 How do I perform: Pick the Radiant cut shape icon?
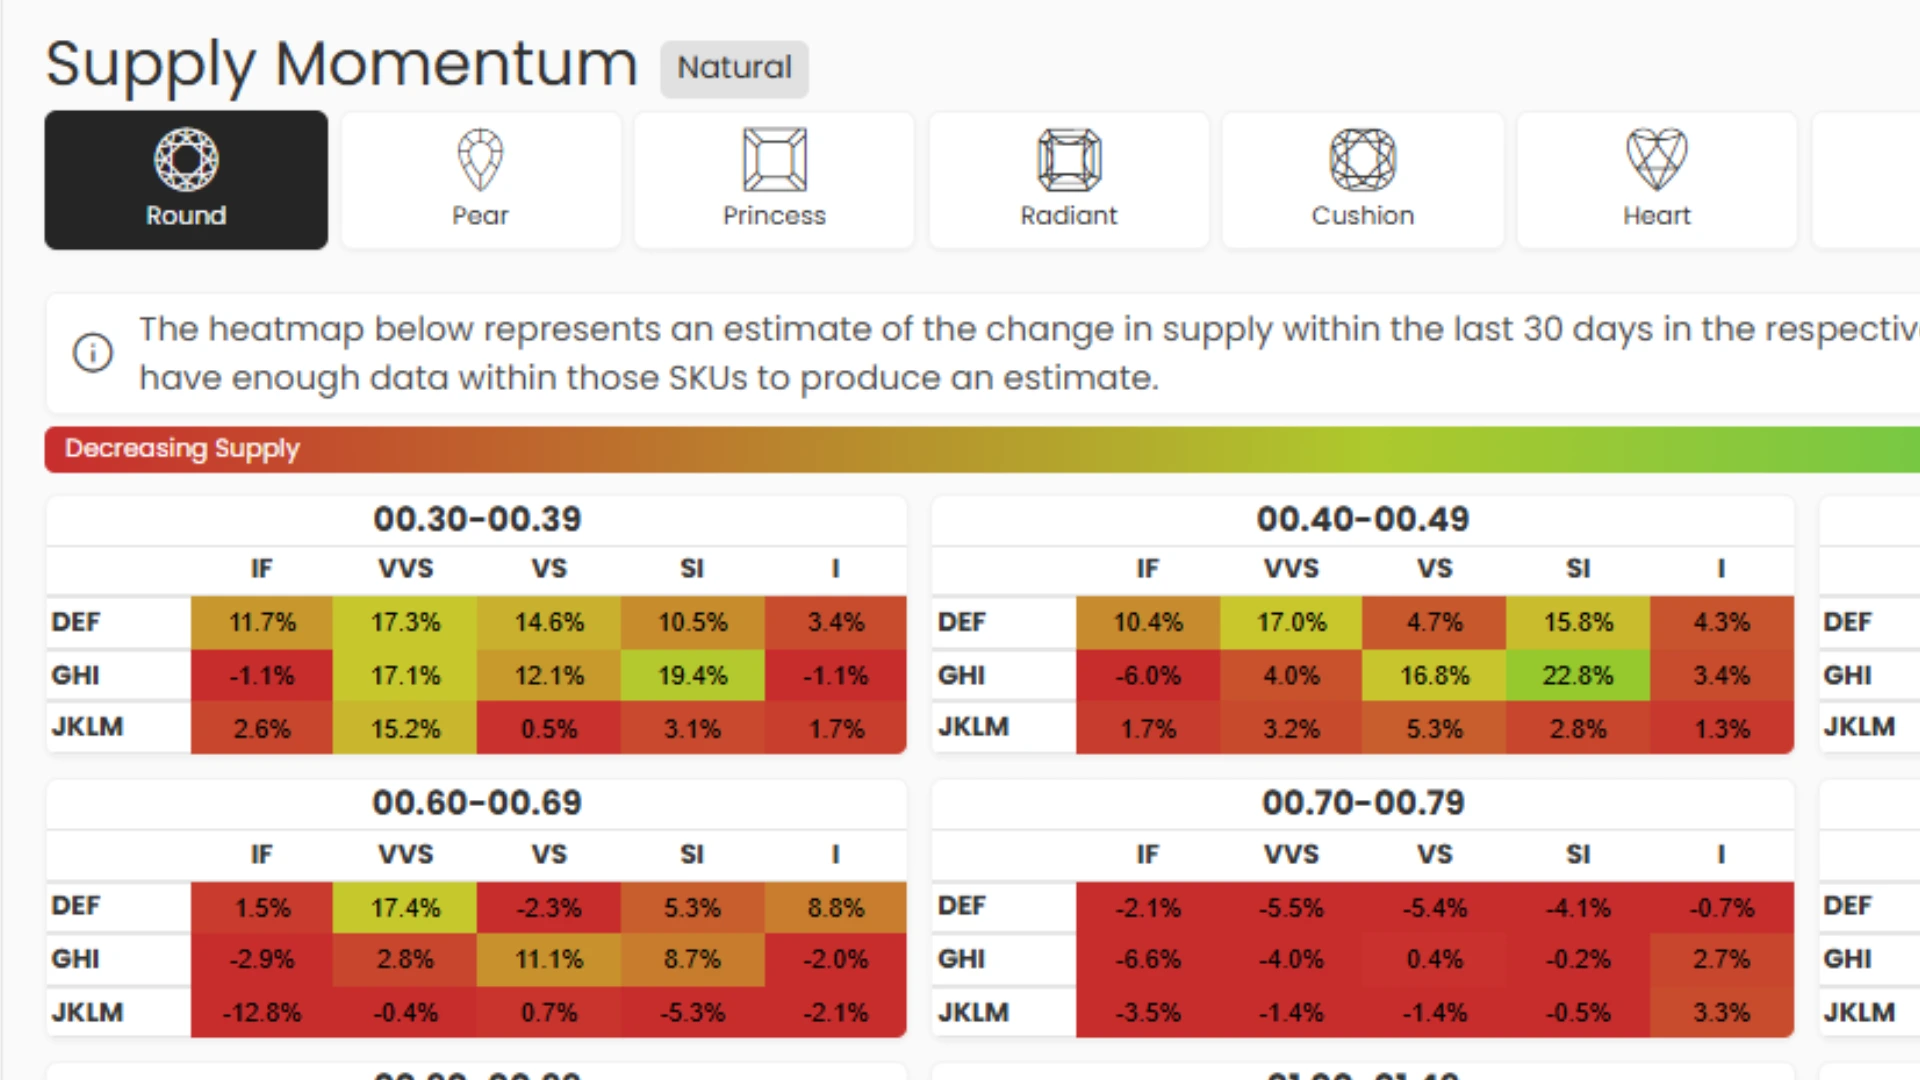[1069, 160]
